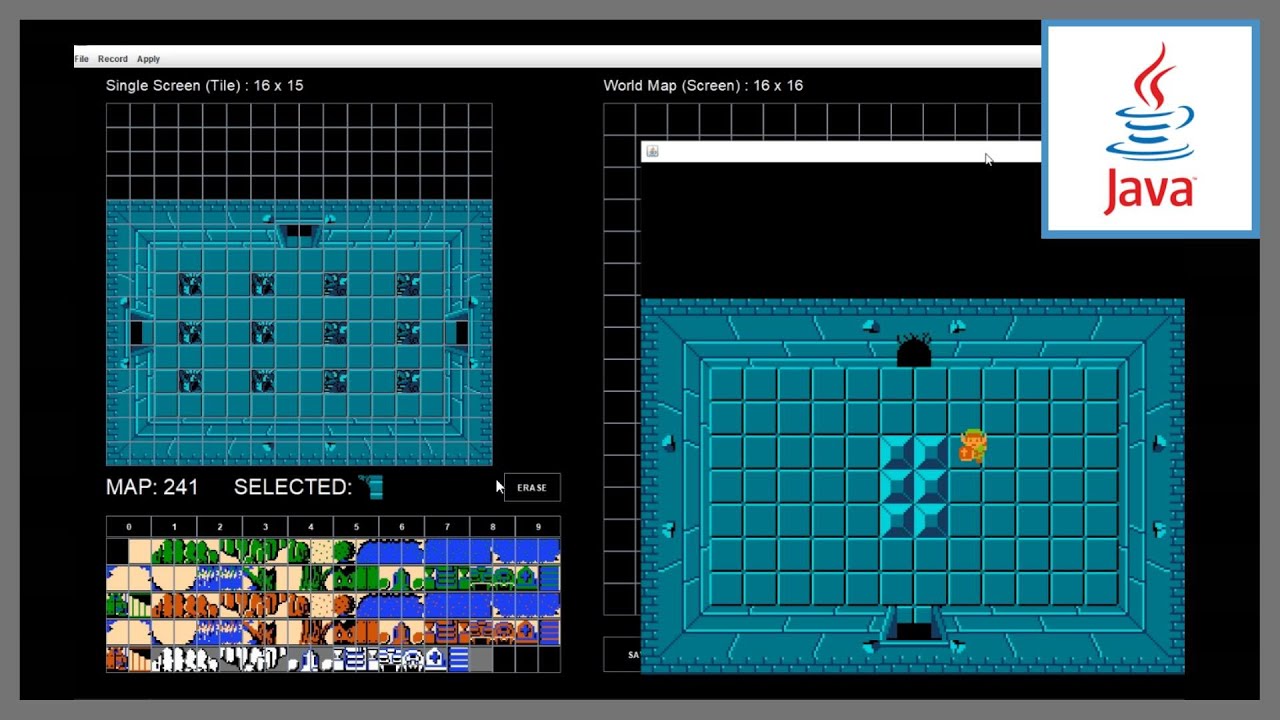Viewport: 1280px width, 720px height.
Task: Click palette column header 5
Action: coord(356,527)
